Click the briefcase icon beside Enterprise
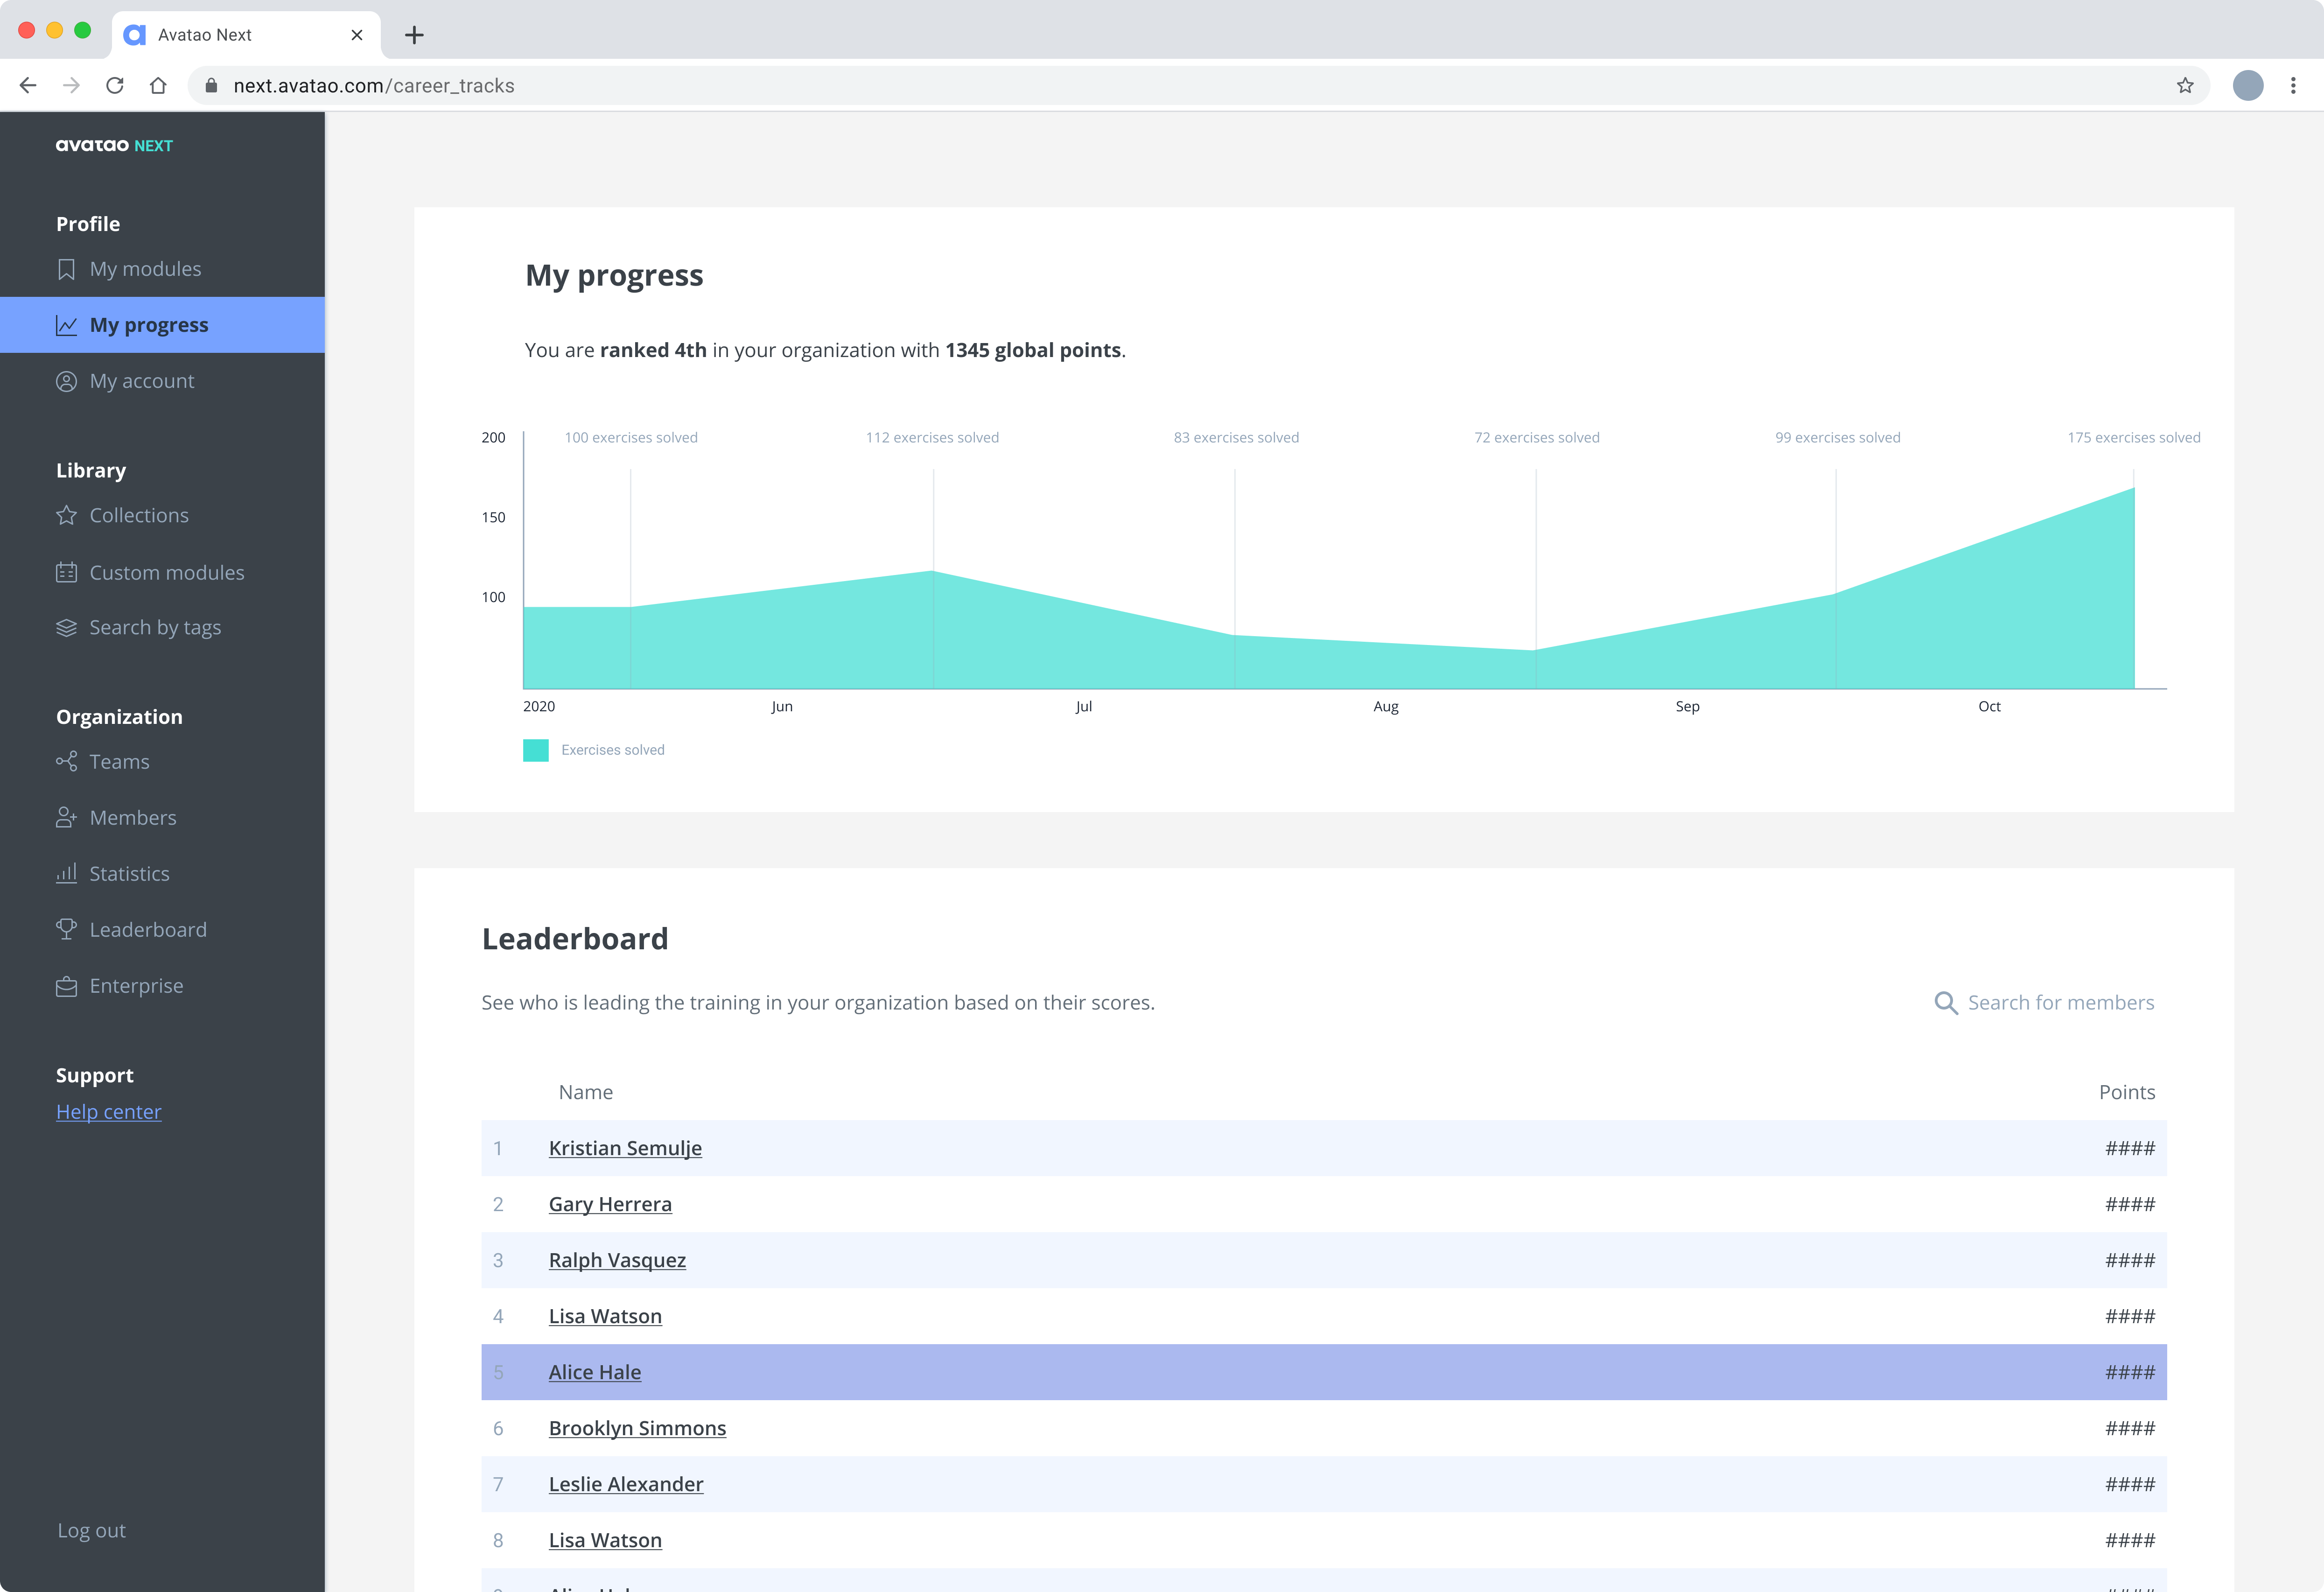Image resolution: width=2324 pixels, height=1592 pixels. 66,986
